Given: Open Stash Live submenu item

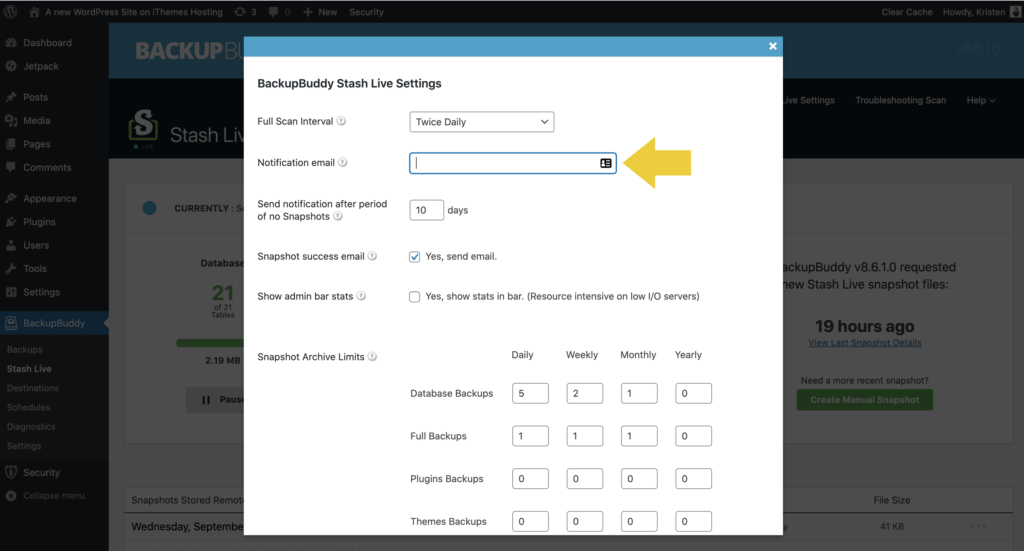Looking at the screenshot, I should (x=29, y=369).
